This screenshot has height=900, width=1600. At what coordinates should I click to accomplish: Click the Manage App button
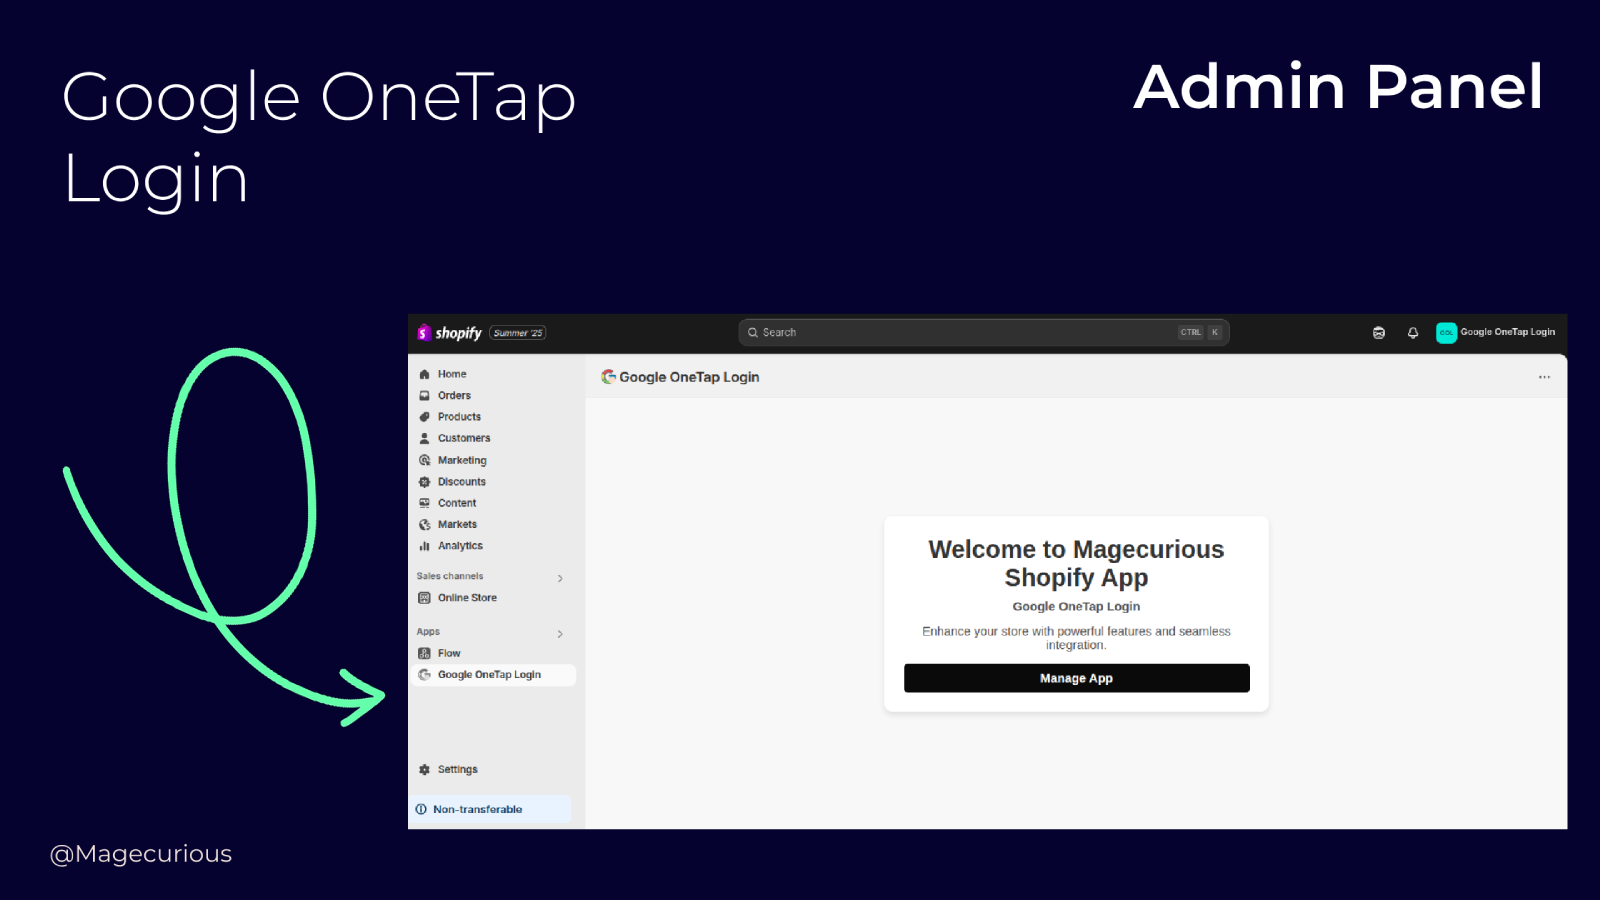(1075, 677)
